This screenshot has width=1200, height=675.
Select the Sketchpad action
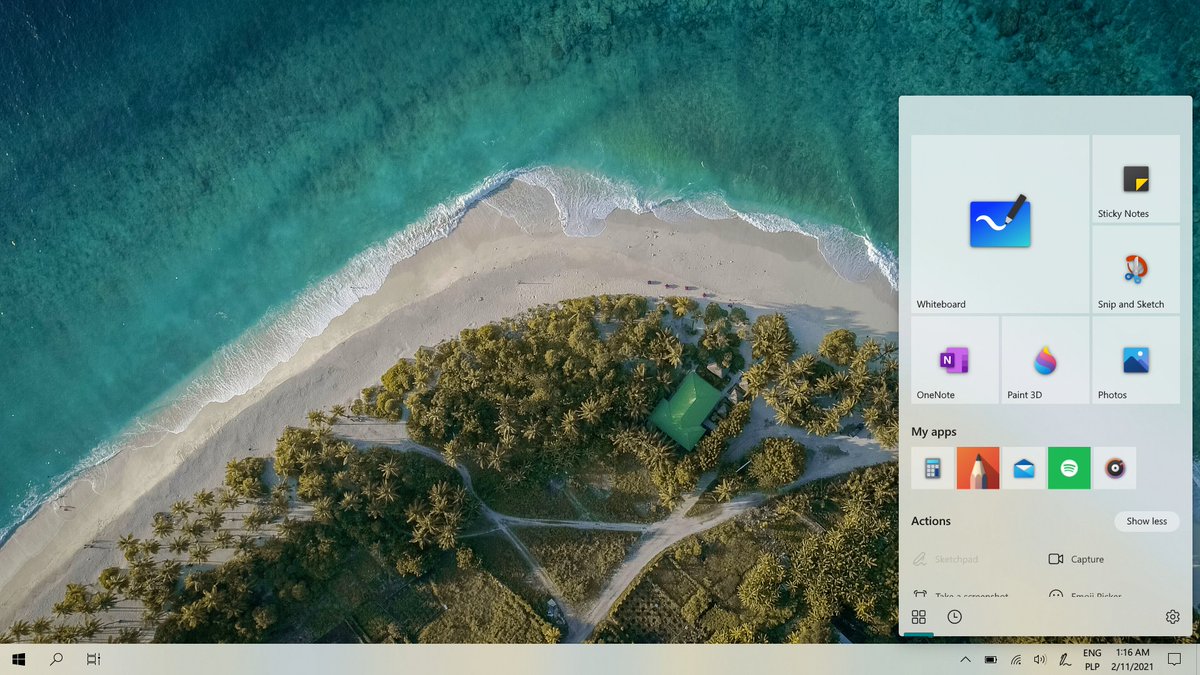(x=945, y=559)
